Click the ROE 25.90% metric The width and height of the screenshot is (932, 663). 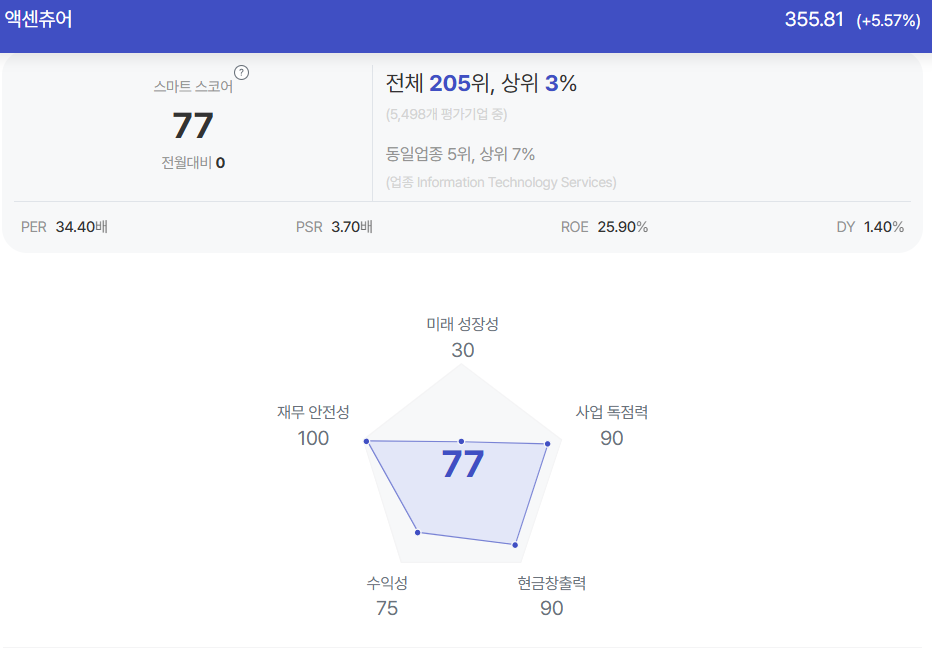(604, 227)
